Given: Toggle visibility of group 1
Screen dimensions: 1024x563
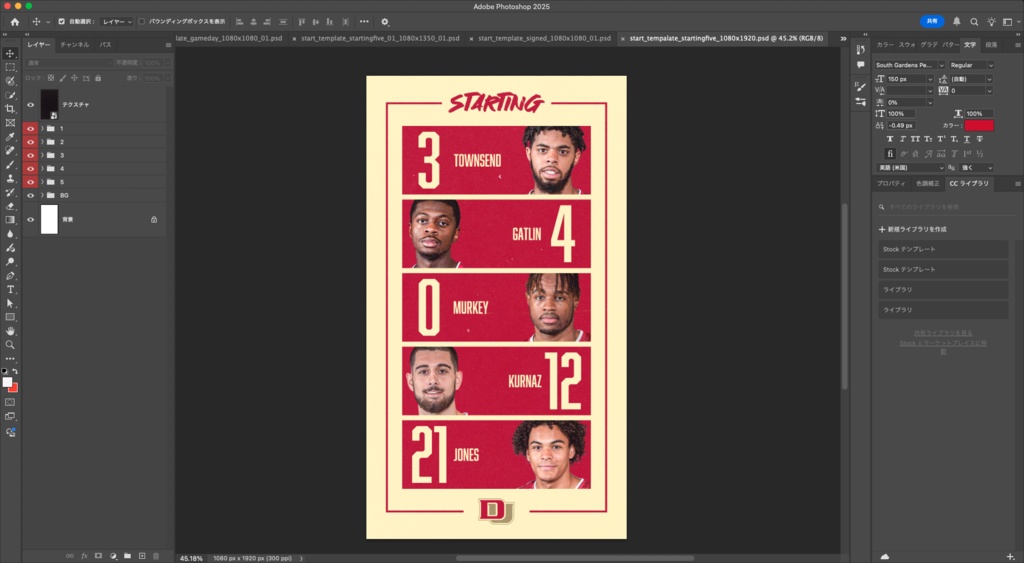Looking at the screenshot, I should pos(30,129).
